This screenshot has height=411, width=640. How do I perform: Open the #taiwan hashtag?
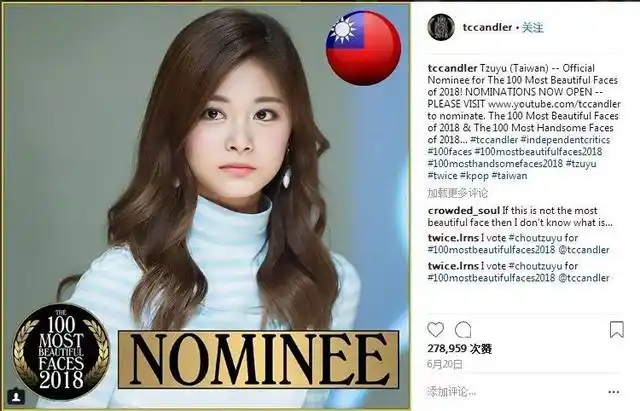tap(509, 176)
